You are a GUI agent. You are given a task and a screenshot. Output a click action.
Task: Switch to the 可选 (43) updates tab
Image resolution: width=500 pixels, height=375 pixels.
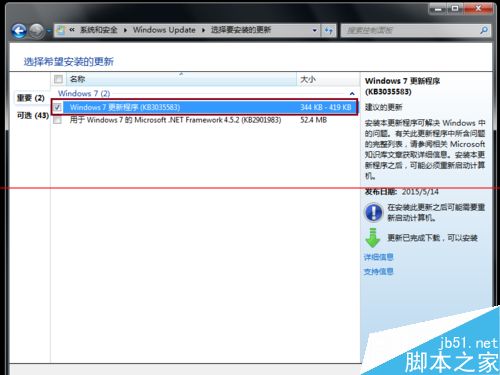pos(33,115)
